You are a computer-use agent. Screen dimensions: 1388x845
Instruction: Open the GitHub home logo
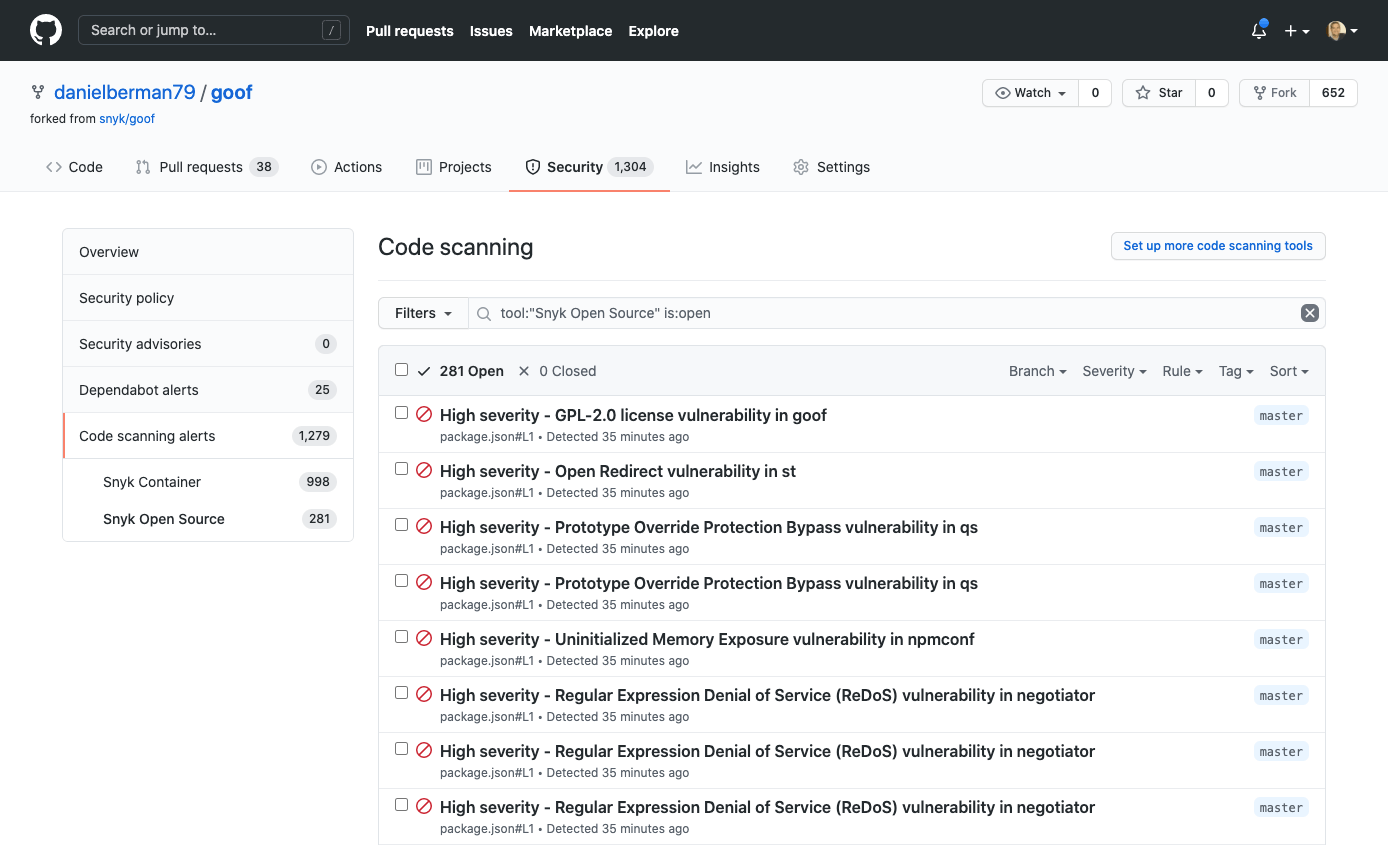click(x=46, y=30)
